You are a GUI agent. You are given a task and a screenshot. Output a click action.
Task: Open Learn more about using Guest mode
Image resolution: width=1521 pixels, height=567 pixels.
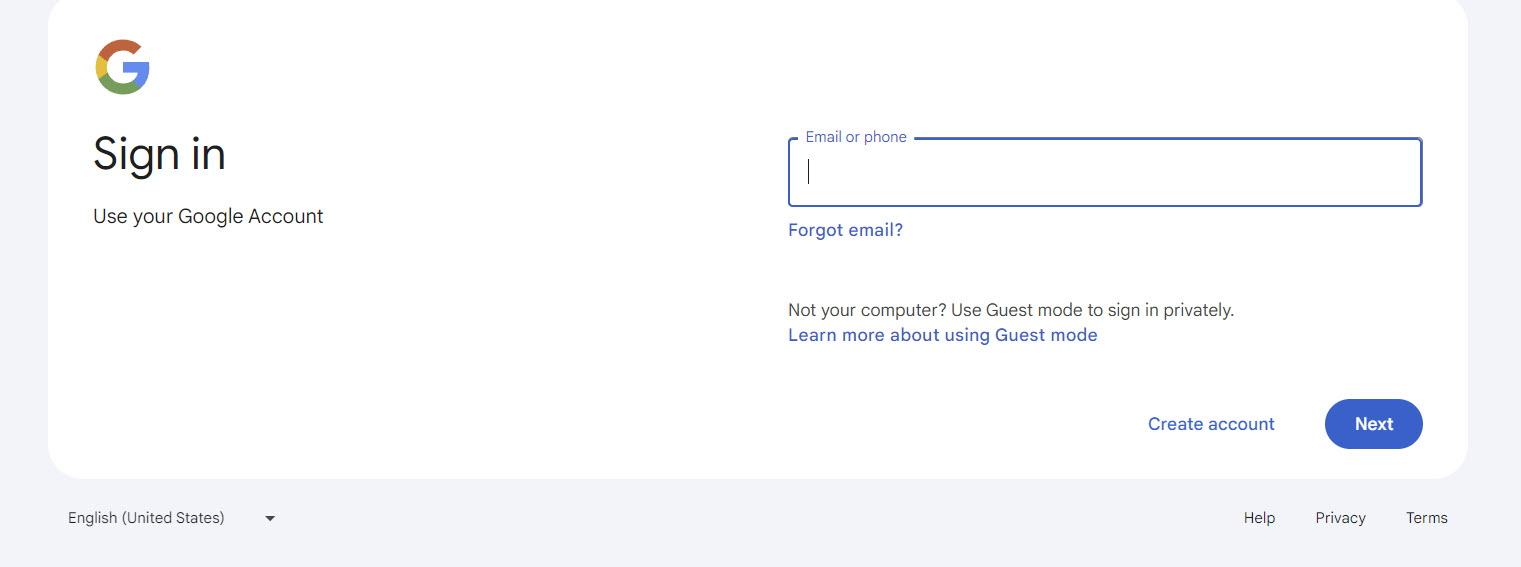(942, 335)
